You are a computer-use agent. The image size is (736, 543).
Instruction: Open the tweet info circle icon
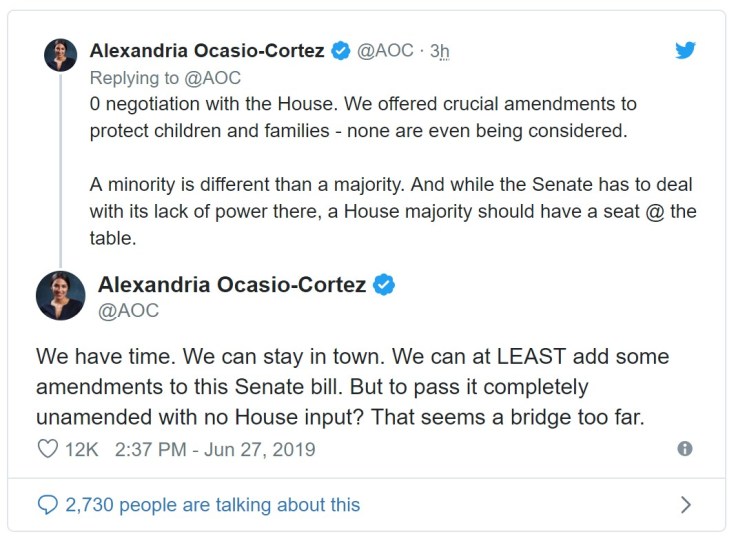tap(685, 449)
